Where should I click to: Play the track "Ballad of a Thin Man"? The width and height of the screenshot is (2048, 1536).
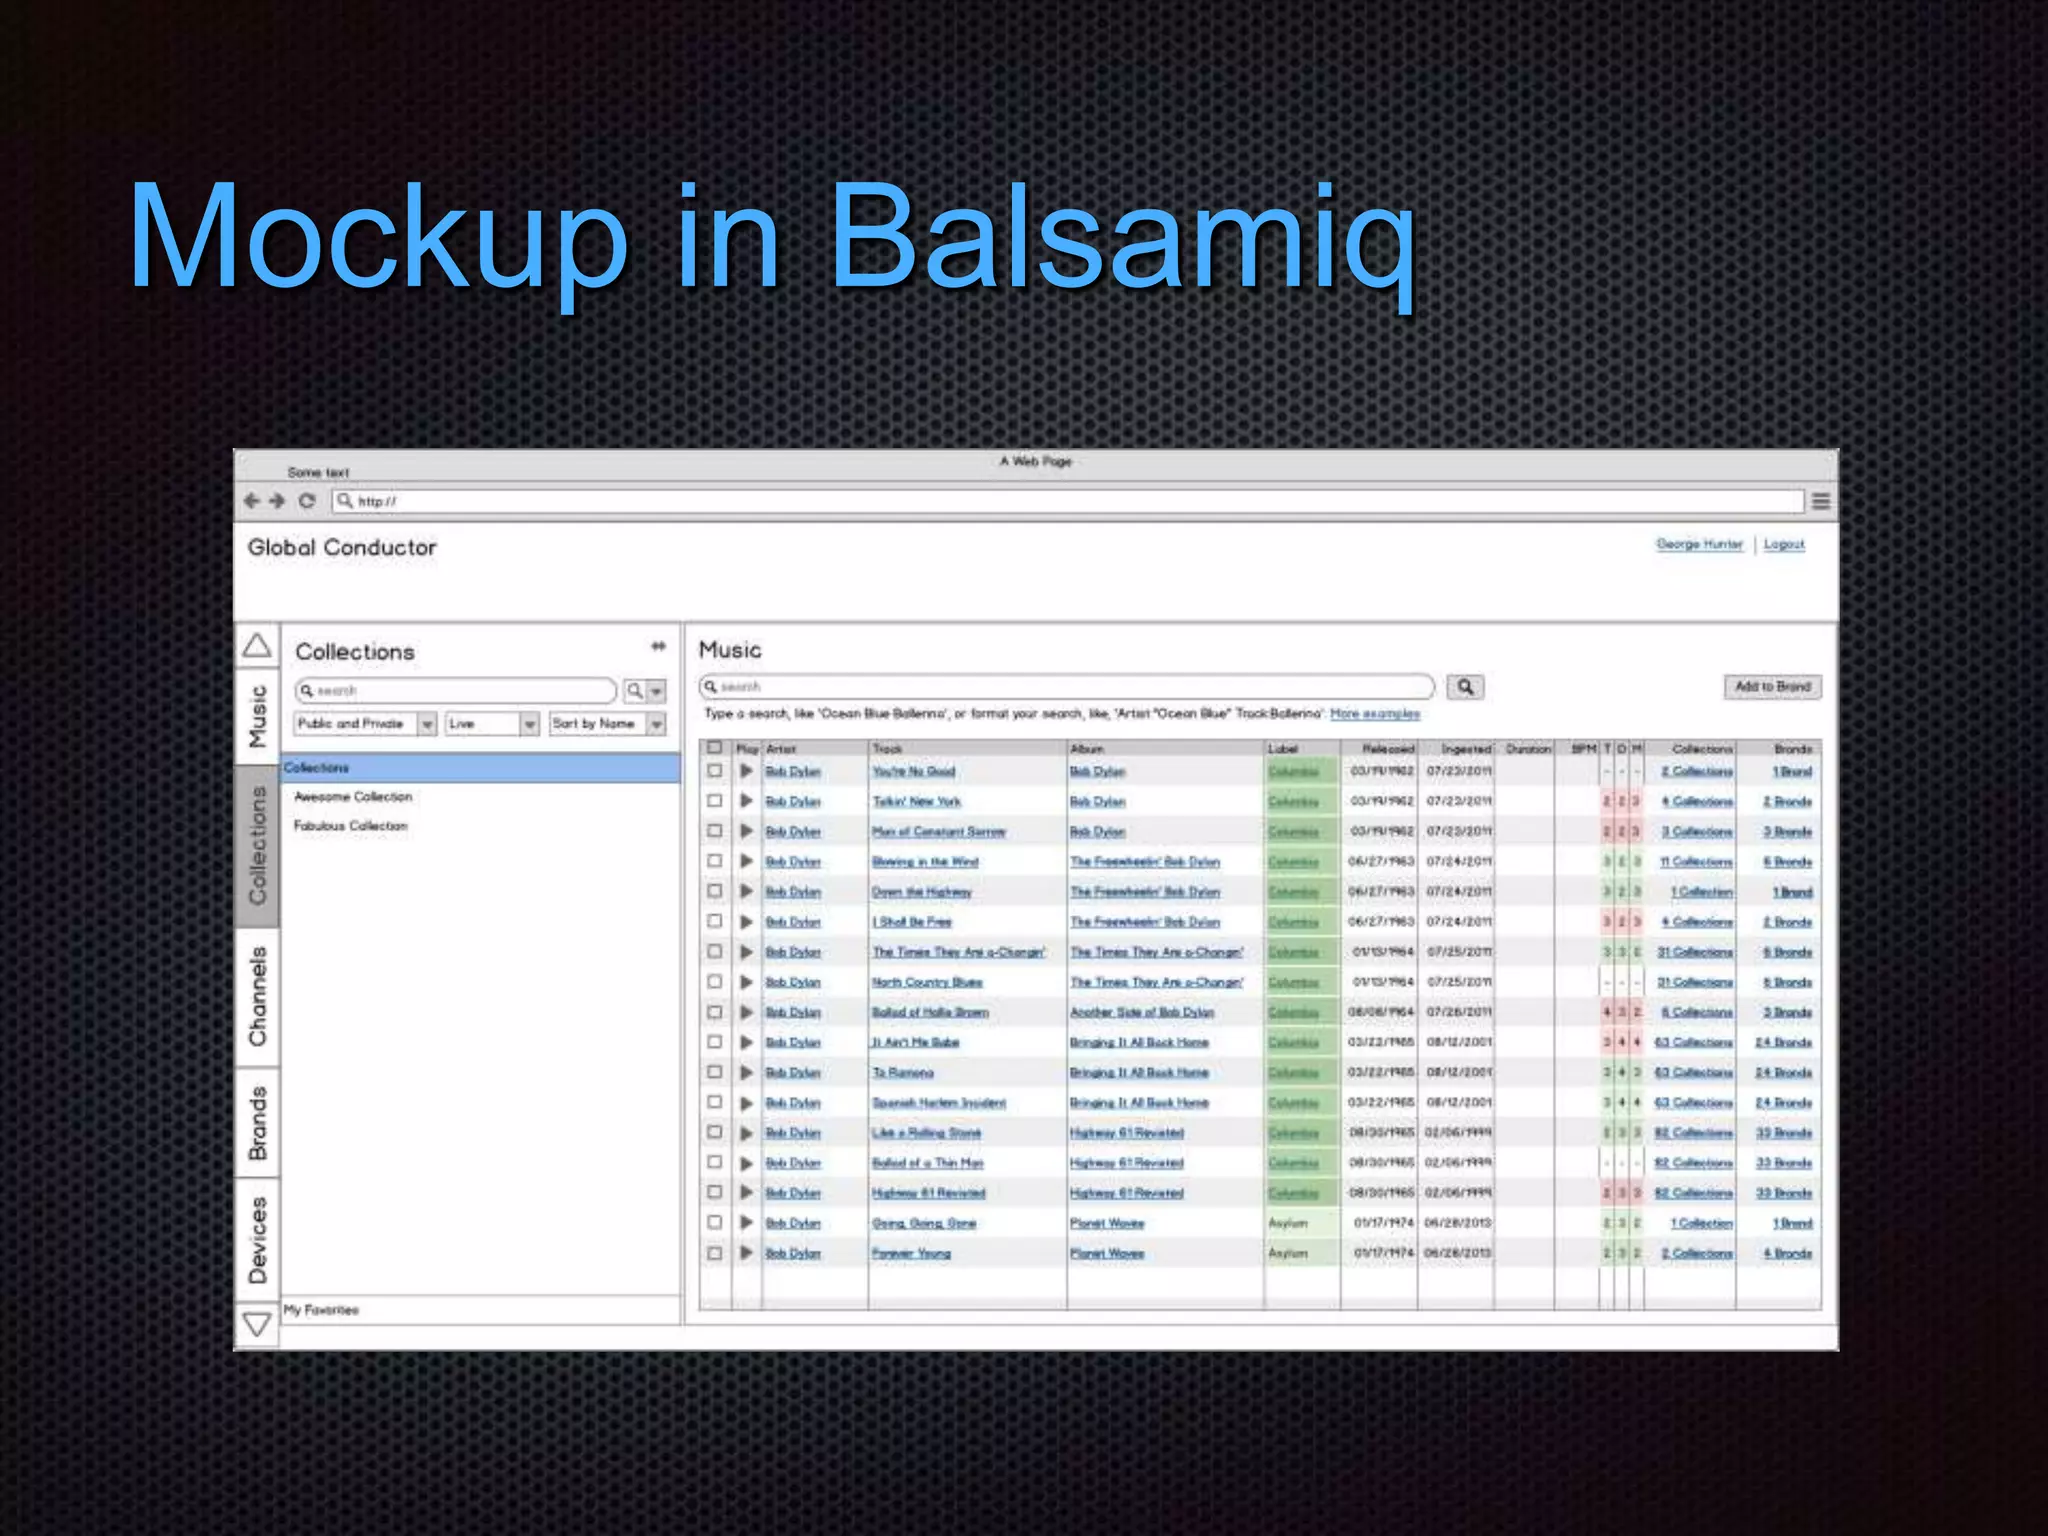pos(746,1163)
